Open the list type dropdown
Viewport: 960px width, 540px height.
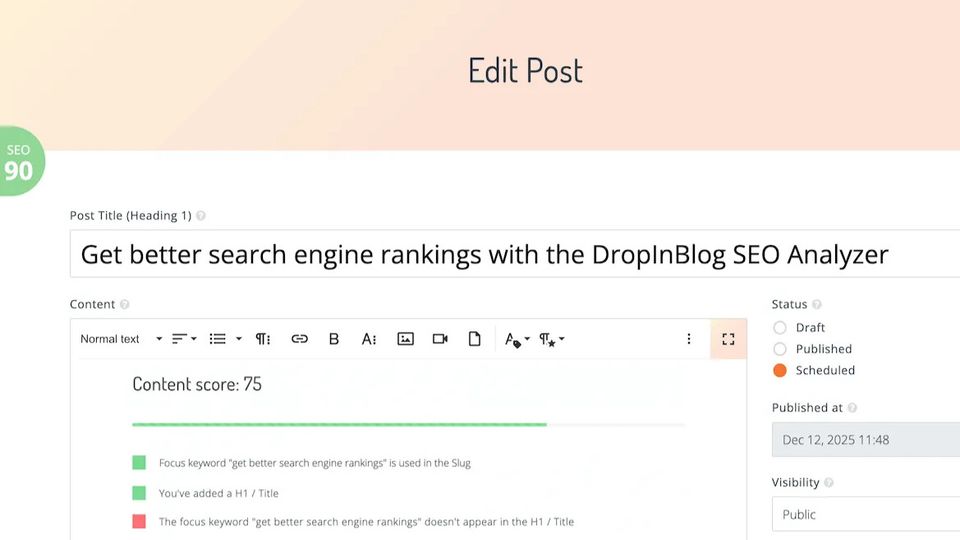225,339
